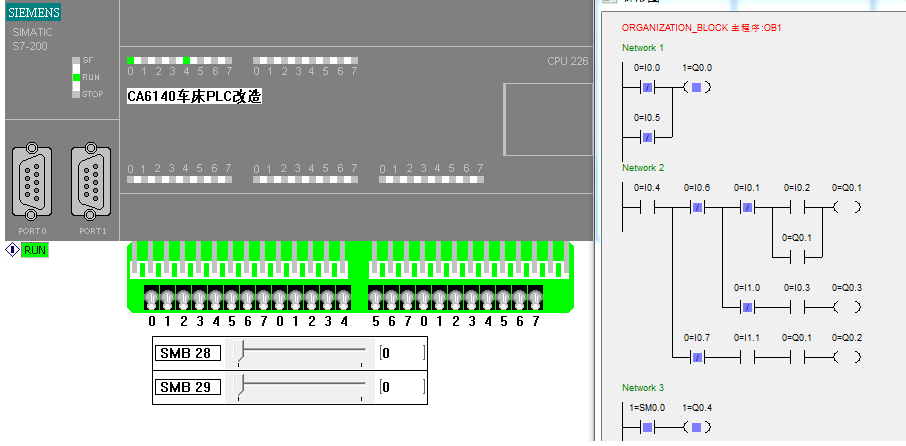
Task: Click the SMB 29 value field
Action: click(402, 386)
